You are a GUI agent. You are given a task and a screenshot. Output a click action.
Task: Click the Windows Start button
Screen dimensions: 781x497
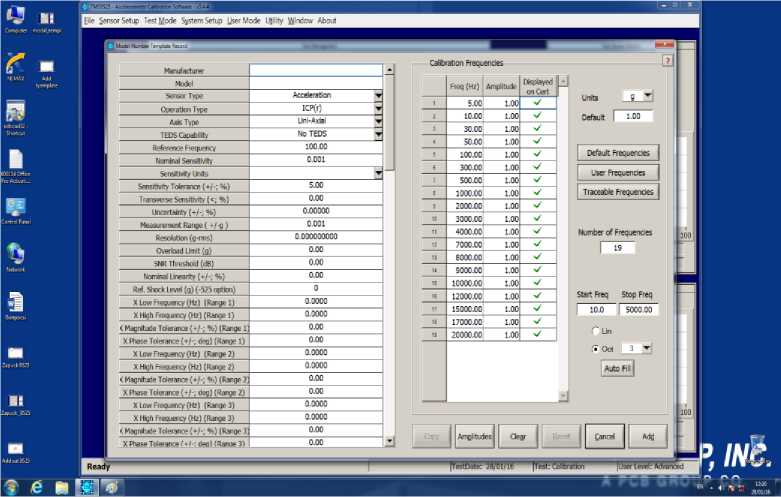coord(11,487)
